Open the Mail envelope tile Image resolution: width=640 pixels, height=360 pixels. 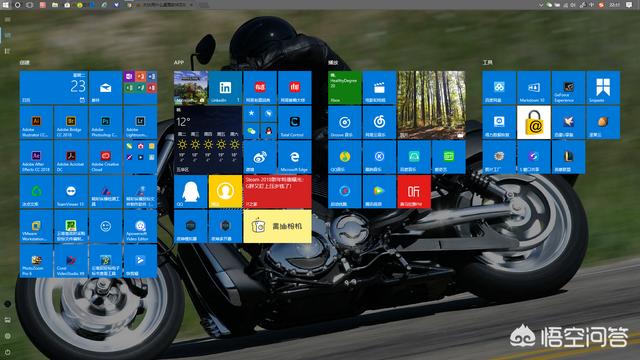(x=105, y=88)
